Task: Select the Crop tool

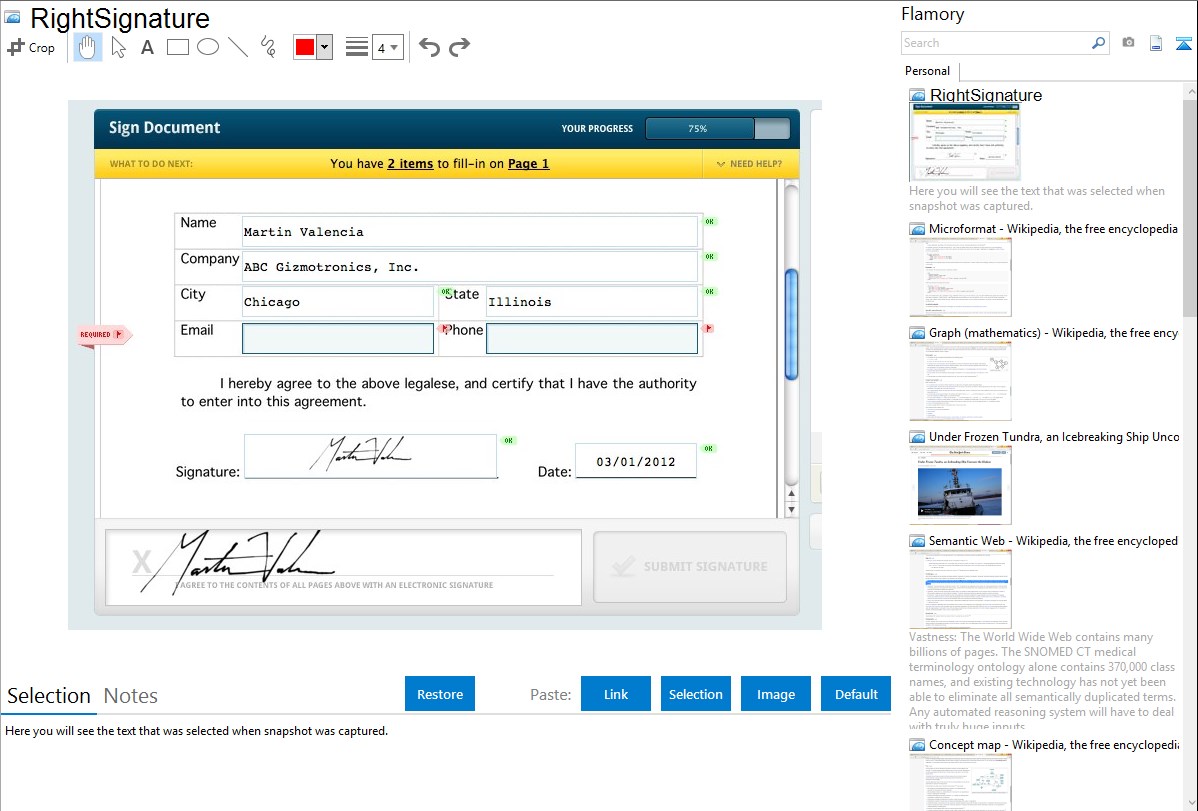Action: click(31, 47)
